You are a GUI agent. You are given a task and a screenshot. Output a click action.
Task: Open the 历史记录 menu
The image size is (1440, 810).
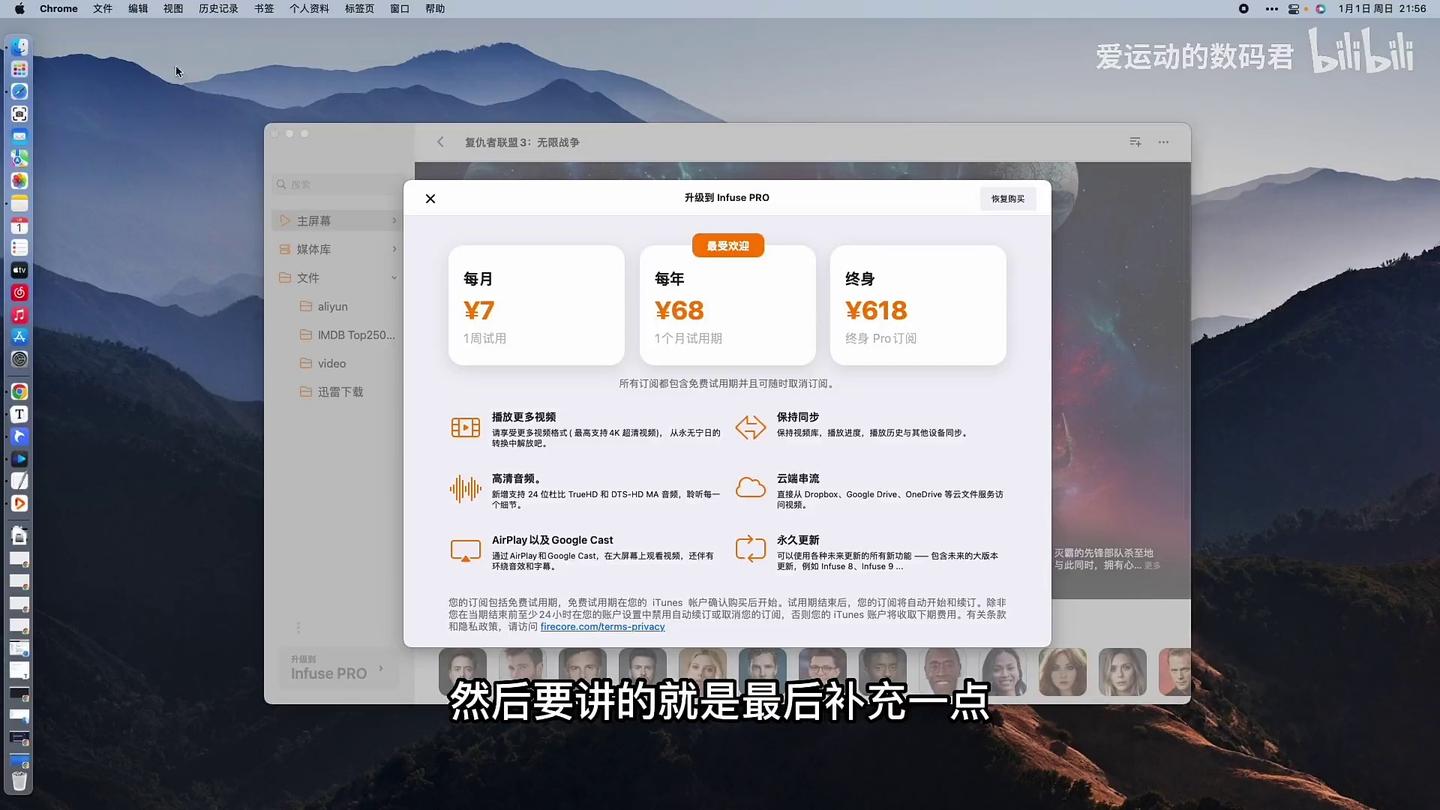point(218,8)
